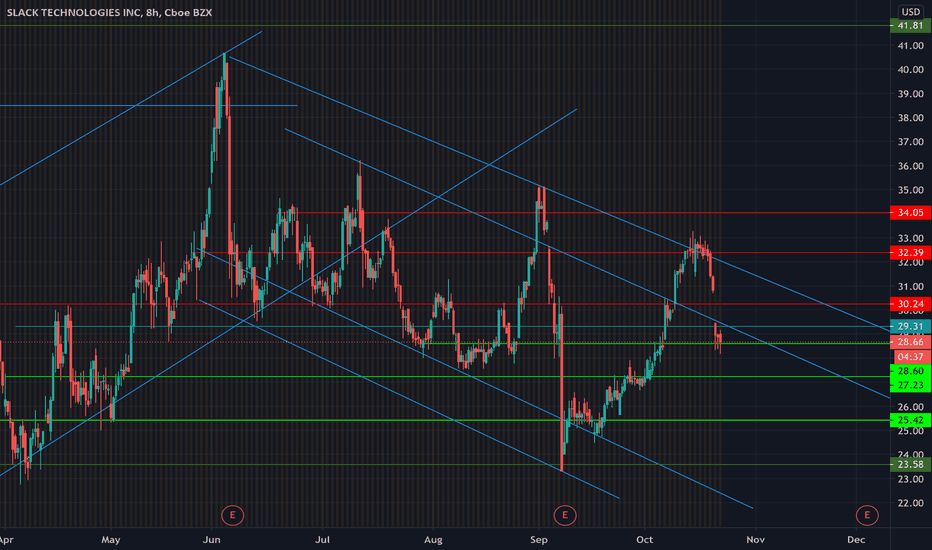
Task: Select the 28.66 current price label
Action: (x=910, y=342)
